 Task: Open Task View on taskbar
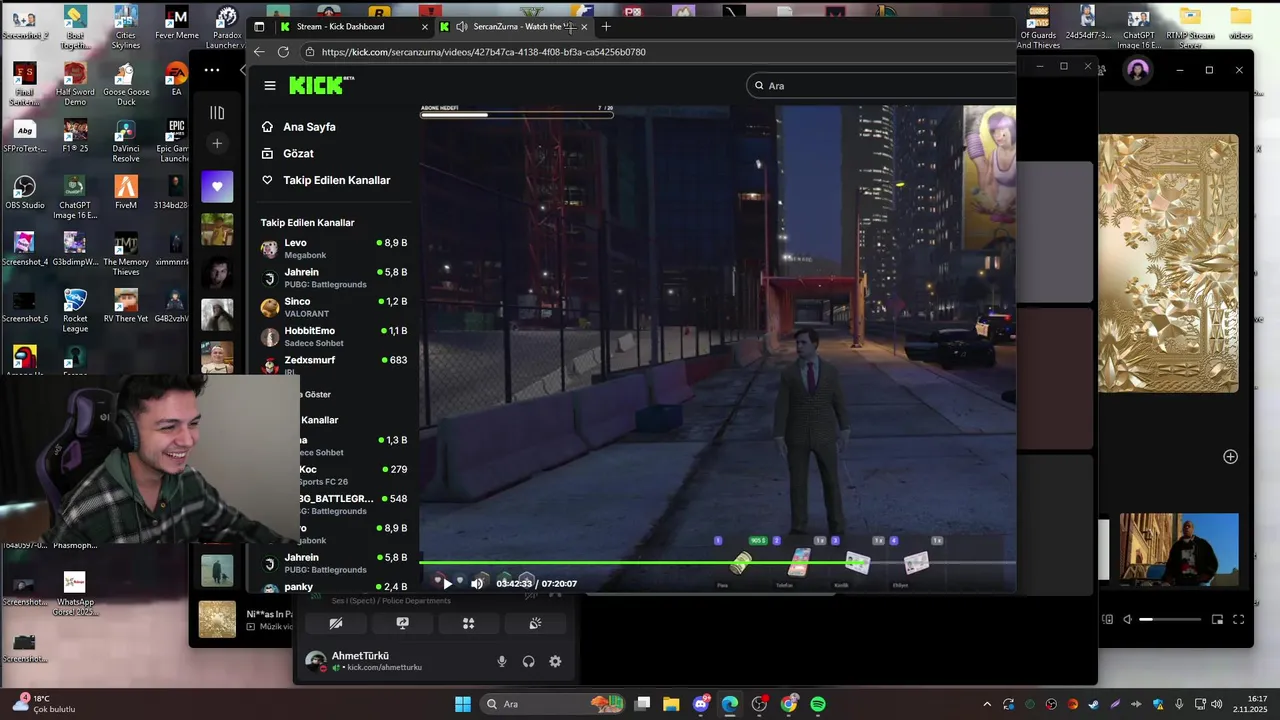tap(643, 704)
